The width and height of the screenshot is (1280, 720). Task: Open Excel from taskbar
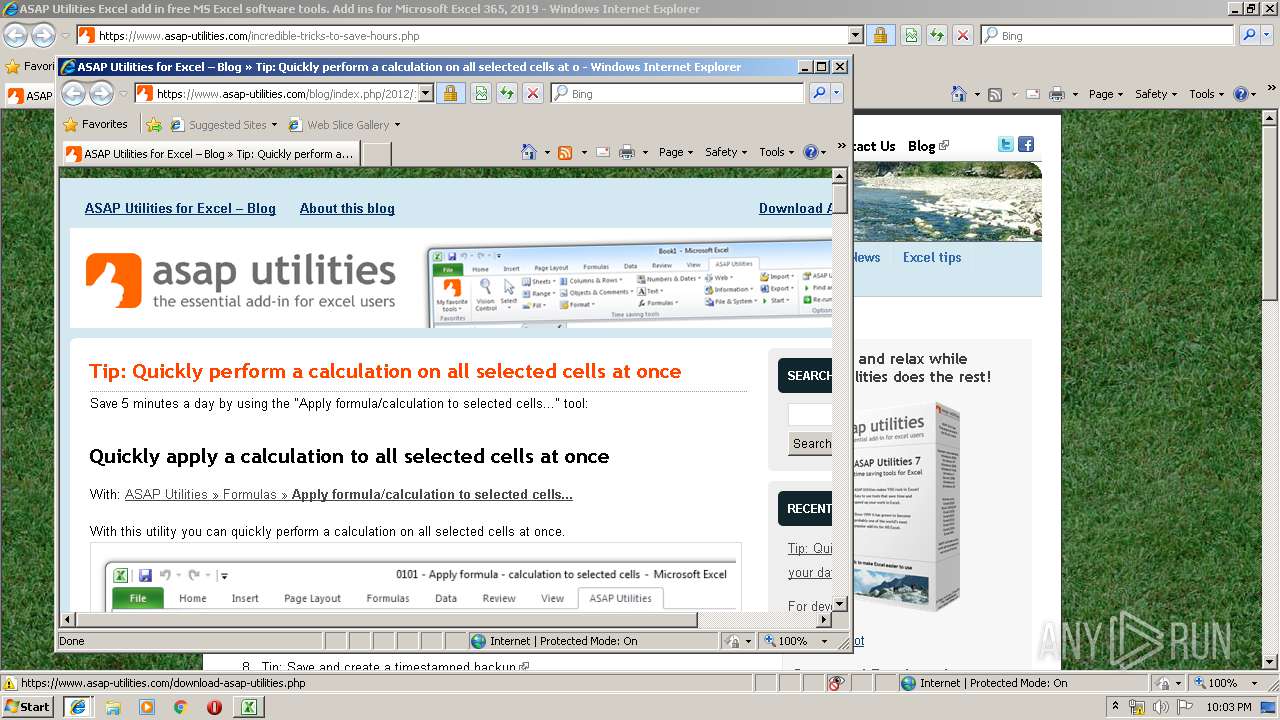click(248, 707)
